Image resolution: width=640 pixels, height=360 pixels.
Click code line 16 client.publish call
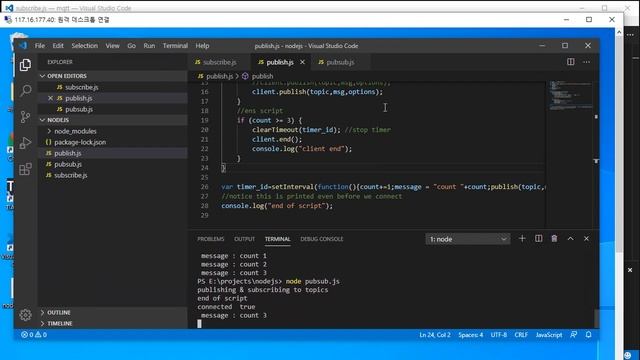click(318, 92)
